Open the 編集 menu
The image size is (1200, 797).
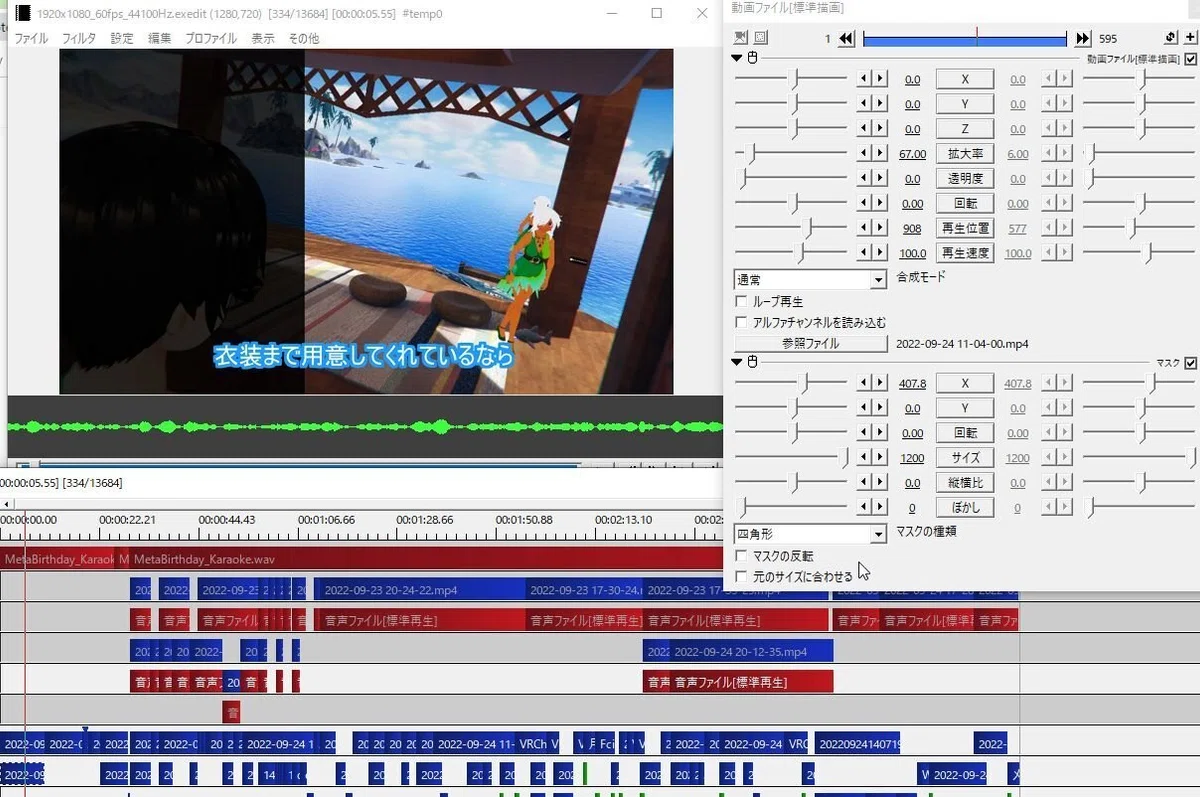160,38
